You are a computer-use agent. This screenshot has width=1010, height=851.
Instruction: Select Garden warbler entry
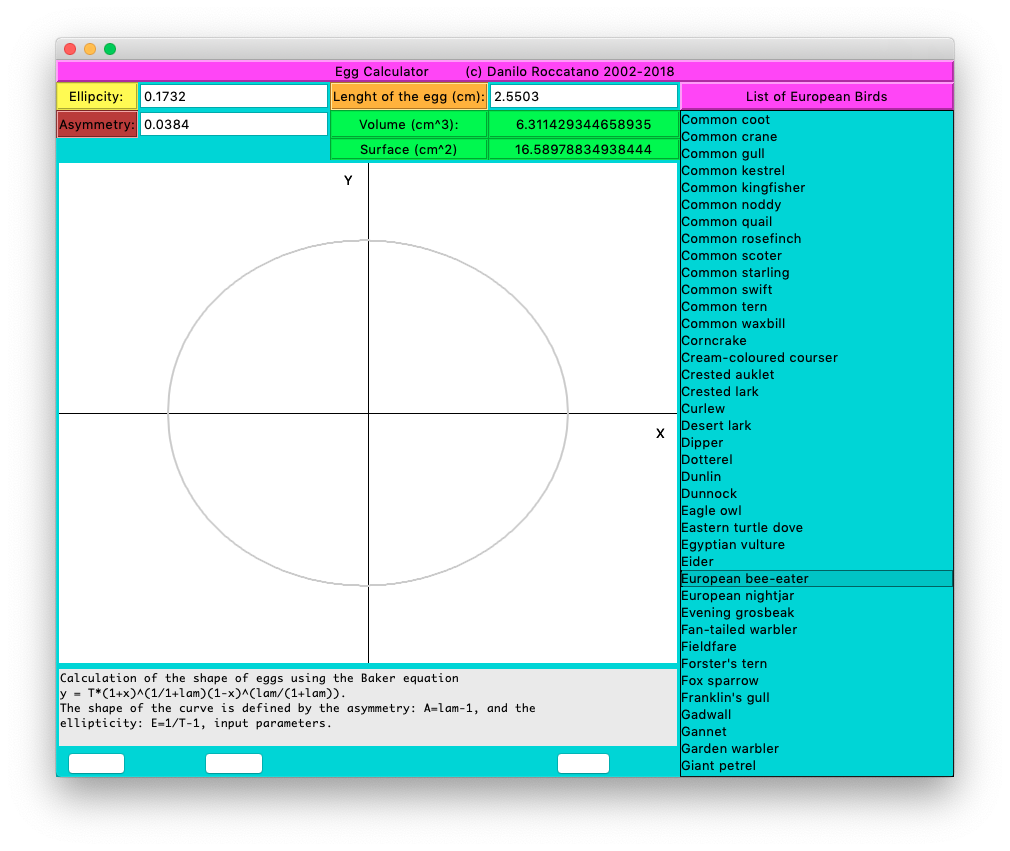pos(730,749)
